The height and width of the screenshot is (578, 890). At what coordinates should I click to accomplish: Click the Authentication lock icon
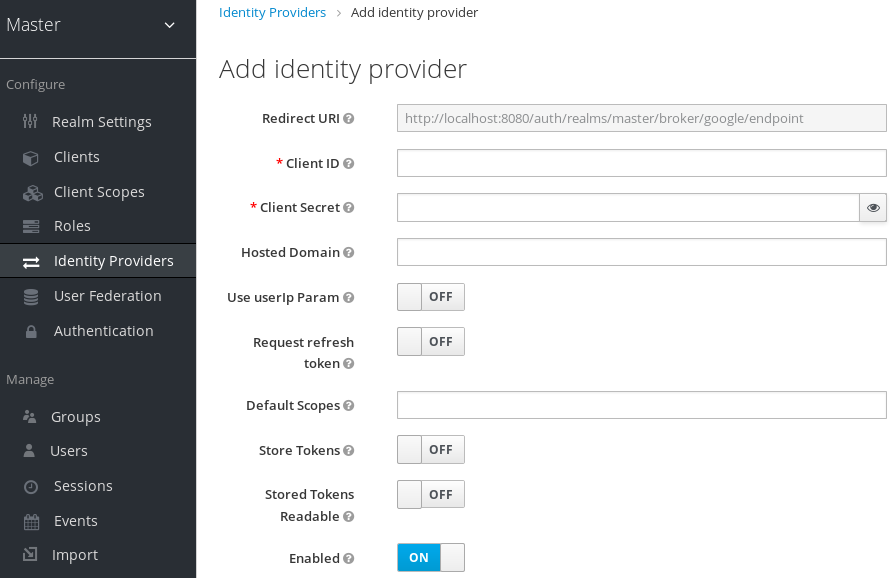pos(31,332)
